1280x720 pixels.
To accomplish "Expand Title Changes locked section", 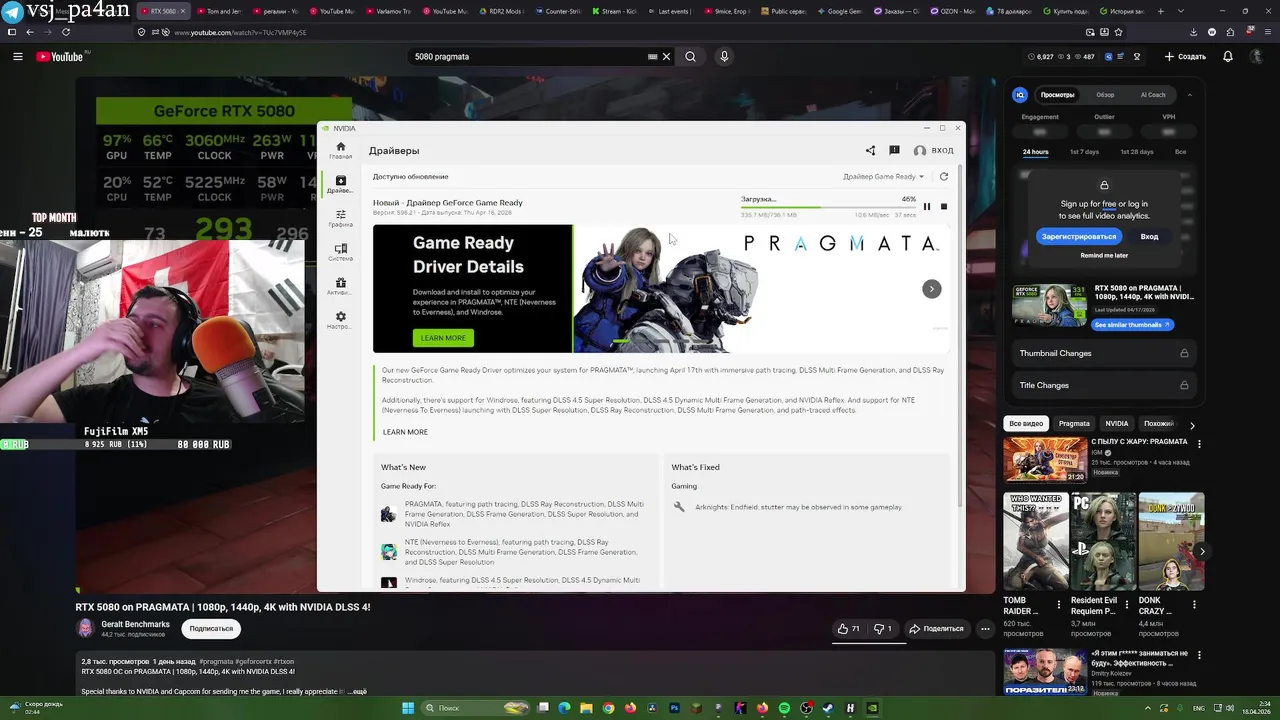I will (x=1104, y=385).
